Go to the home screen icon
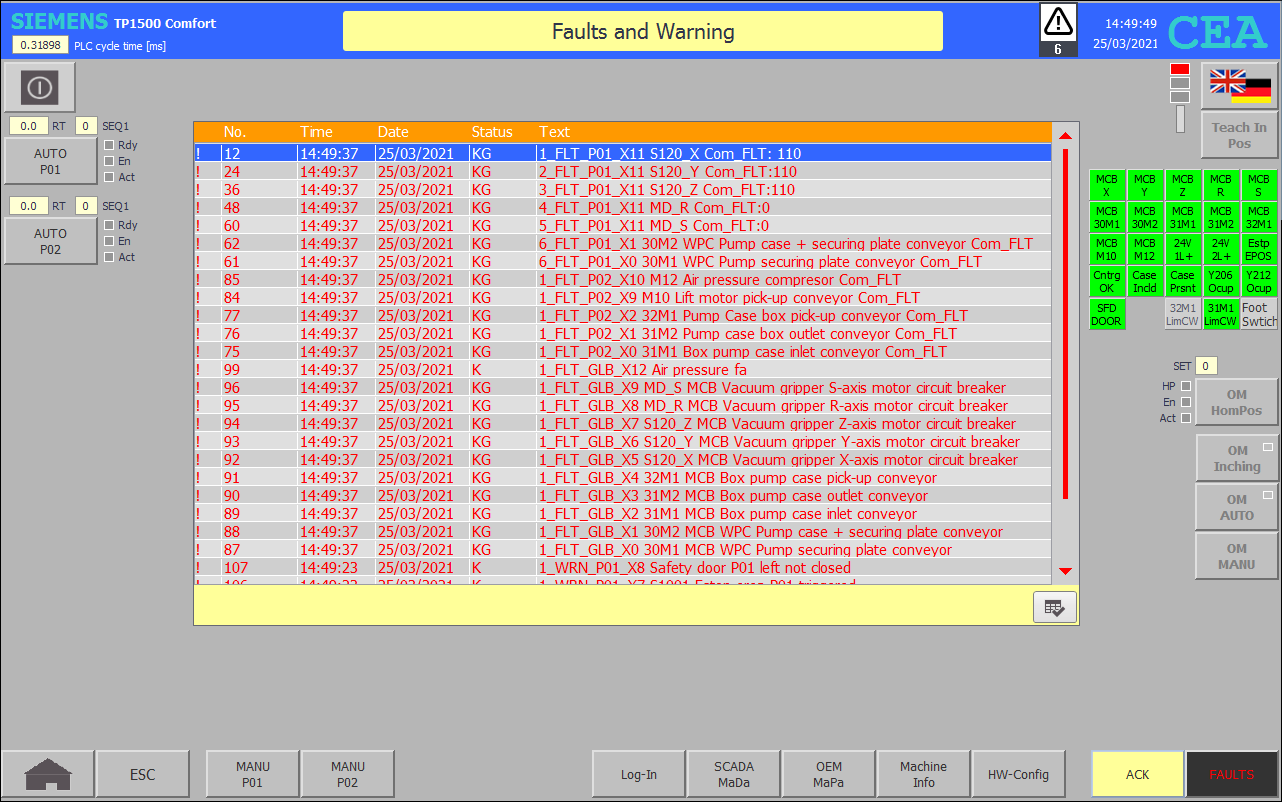This screenshot has height=802, width=1282. (x=48, y=774)
